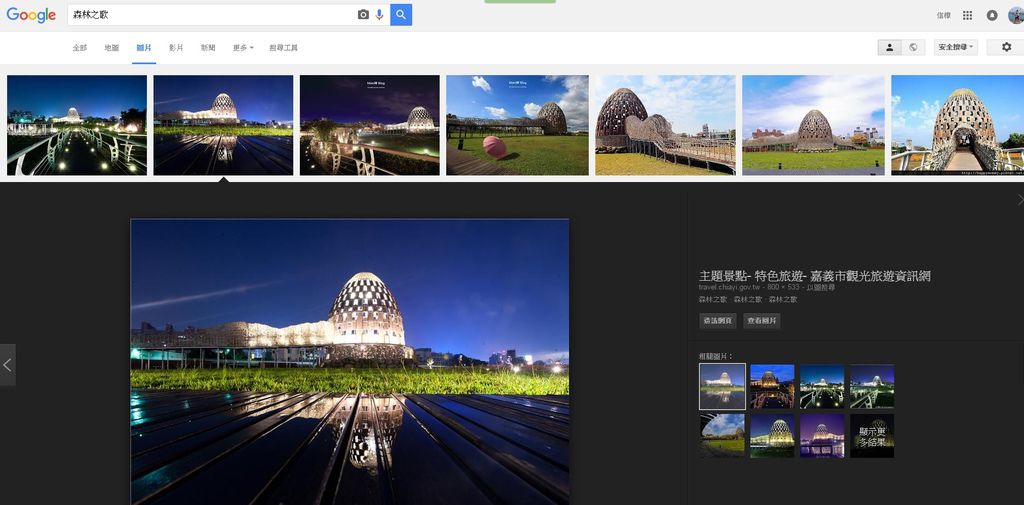Image resolution: width=1024 pixels, height=505 pixels.
Task: Switch to the 新聞 tab
Action: [208, 48]
